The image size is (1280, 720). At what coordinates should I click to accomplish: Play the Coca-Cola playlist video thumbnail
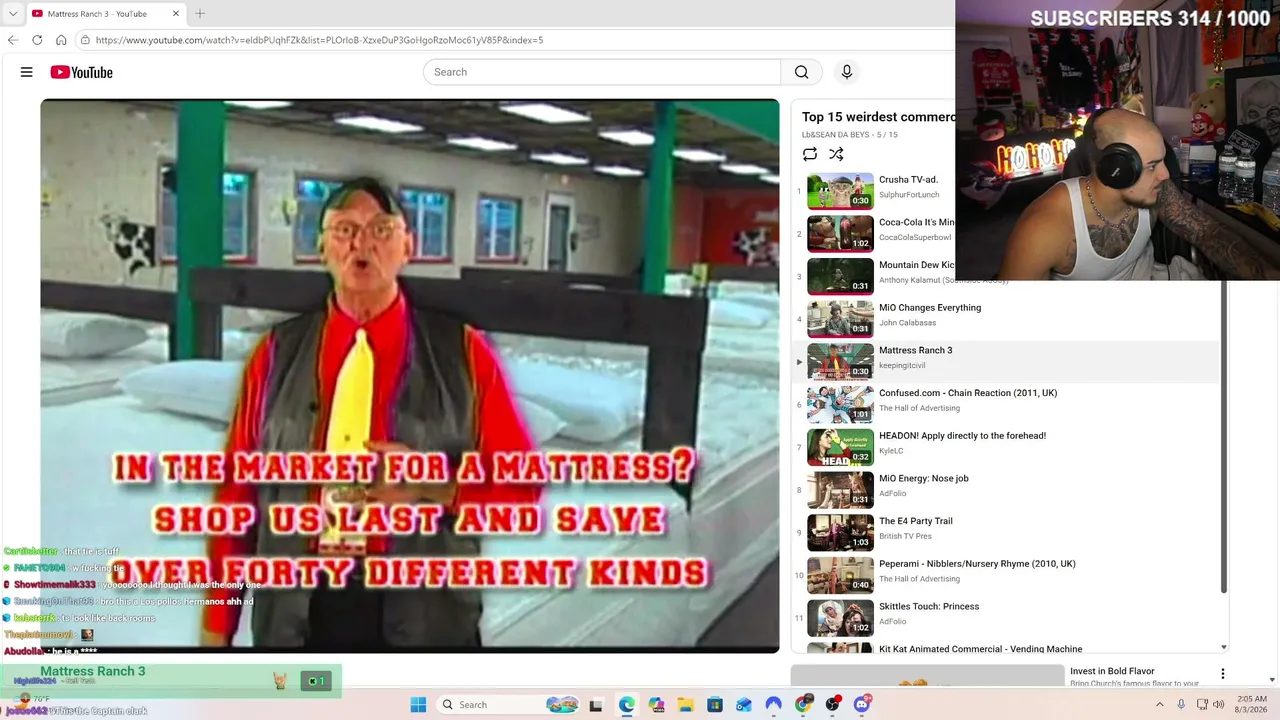coord(840,234)
